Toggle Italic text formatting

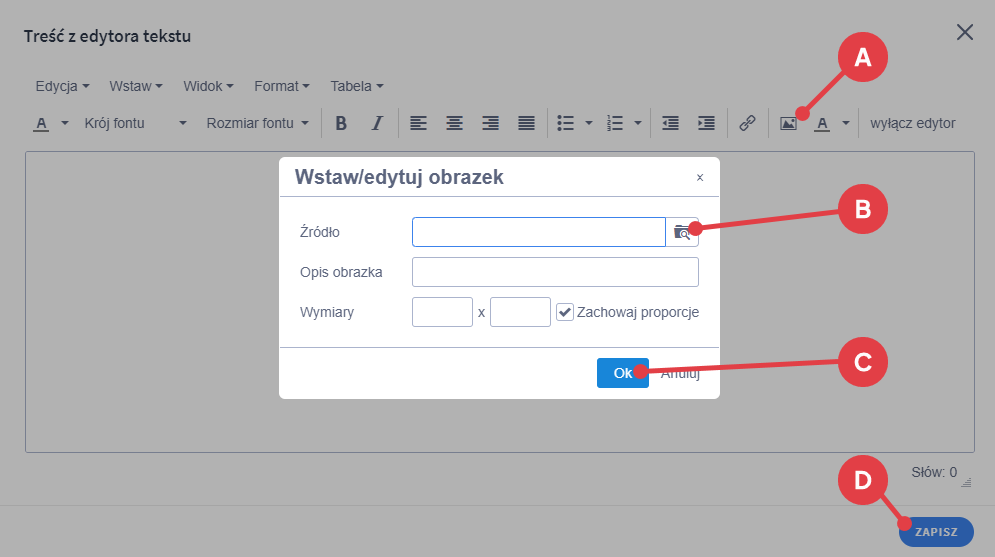point(377,124)
